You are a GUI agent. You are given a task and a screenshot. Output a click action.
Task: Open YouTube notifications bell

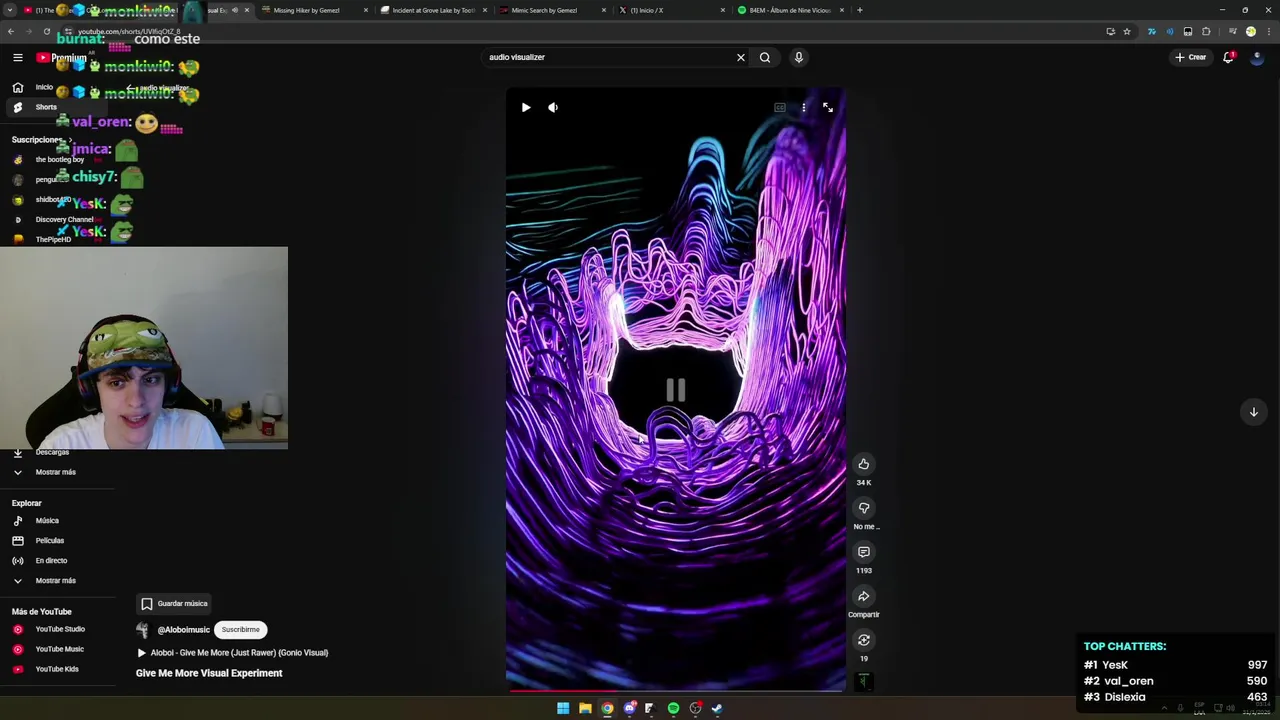point(1229,57)
